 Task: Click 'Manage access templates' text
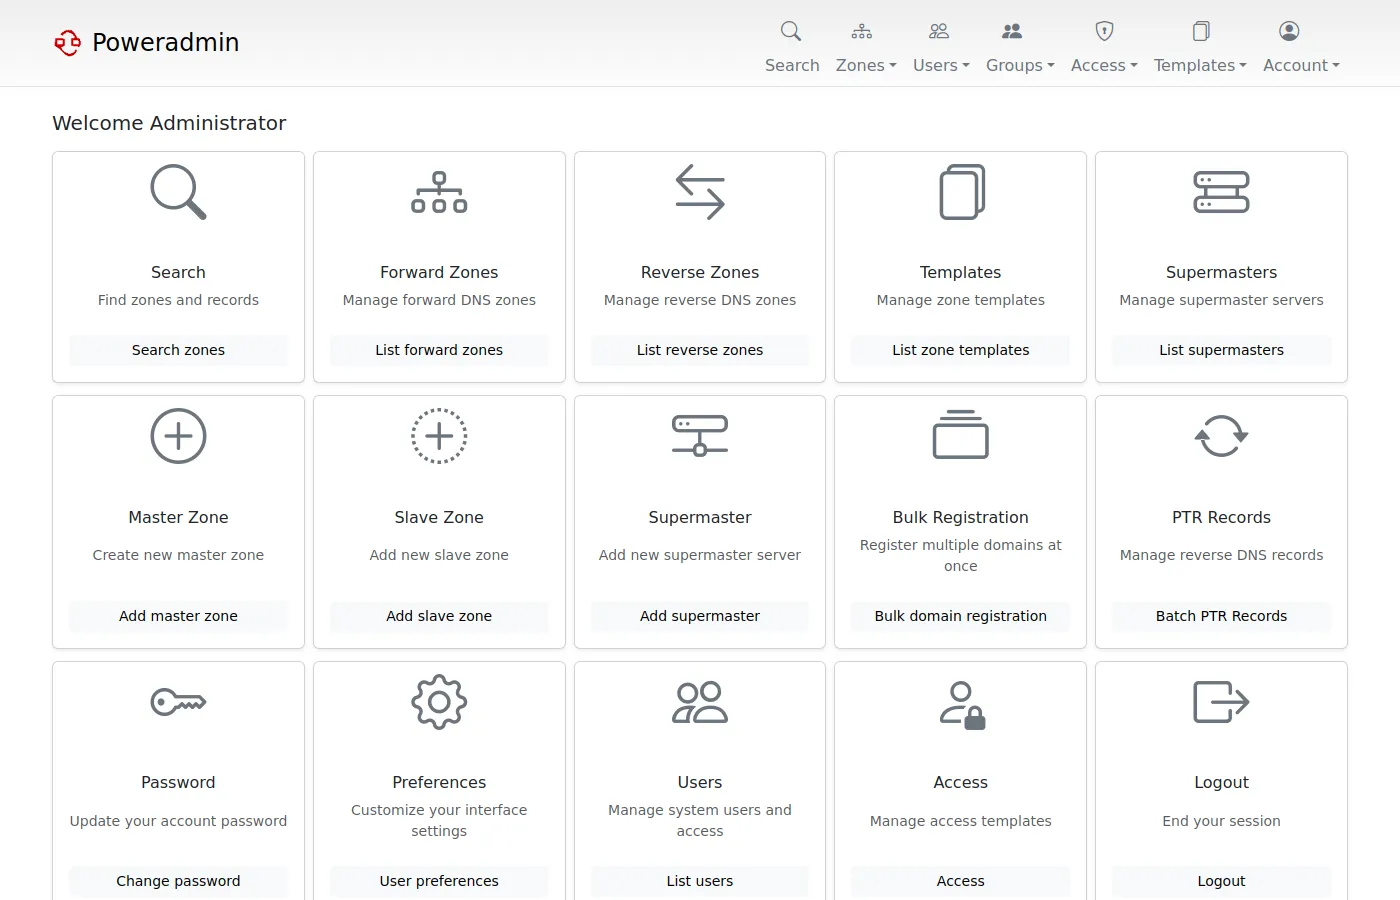961,821
